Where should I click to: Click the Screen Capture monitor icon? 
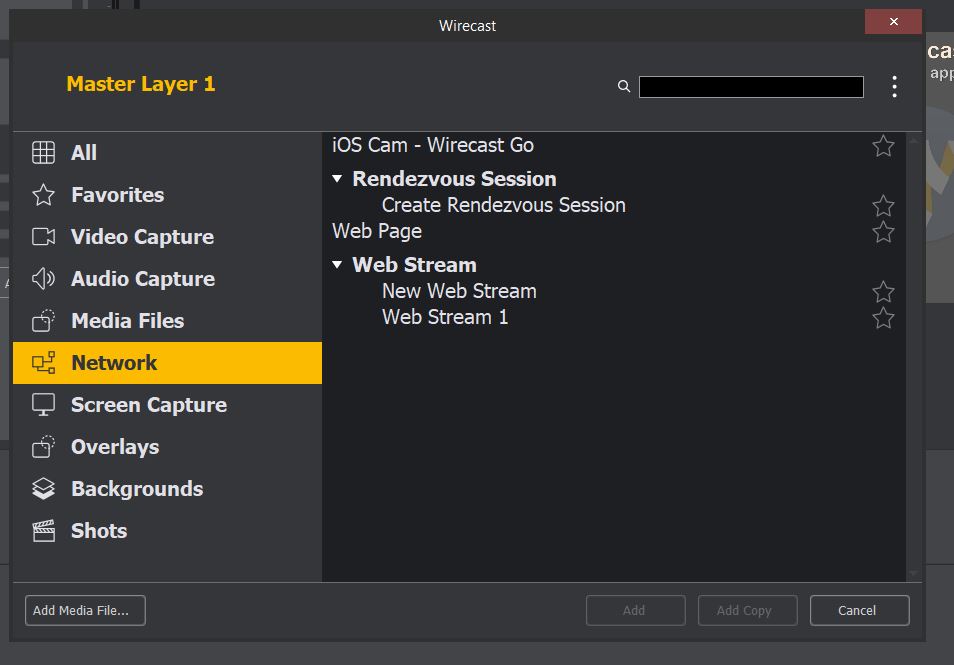point(43,405)
